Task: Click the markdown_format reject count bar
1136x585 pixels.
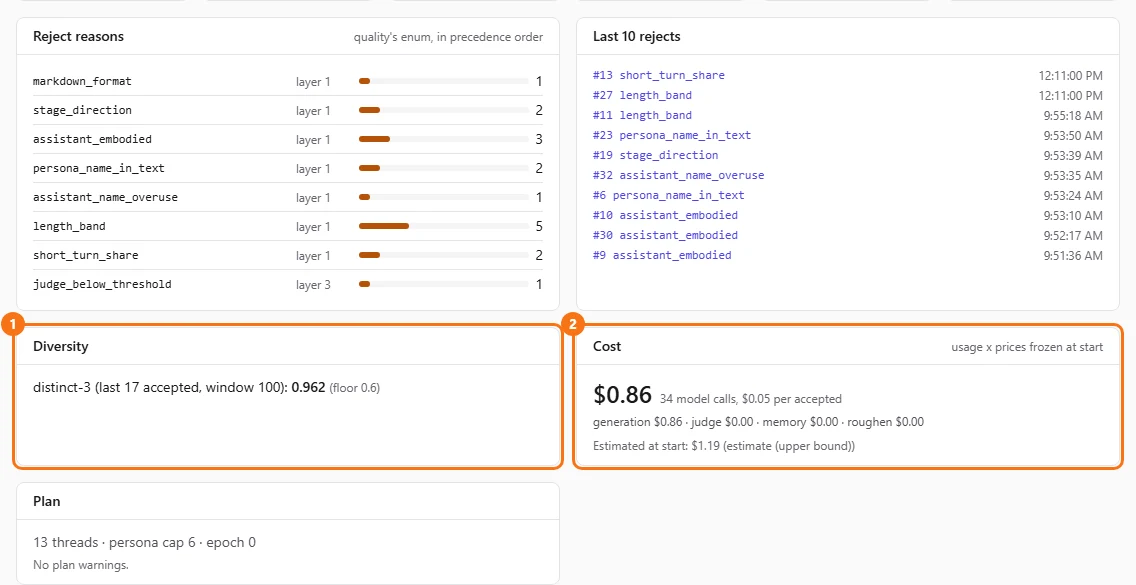Action: pyautogui.click(x=443, y=81)
